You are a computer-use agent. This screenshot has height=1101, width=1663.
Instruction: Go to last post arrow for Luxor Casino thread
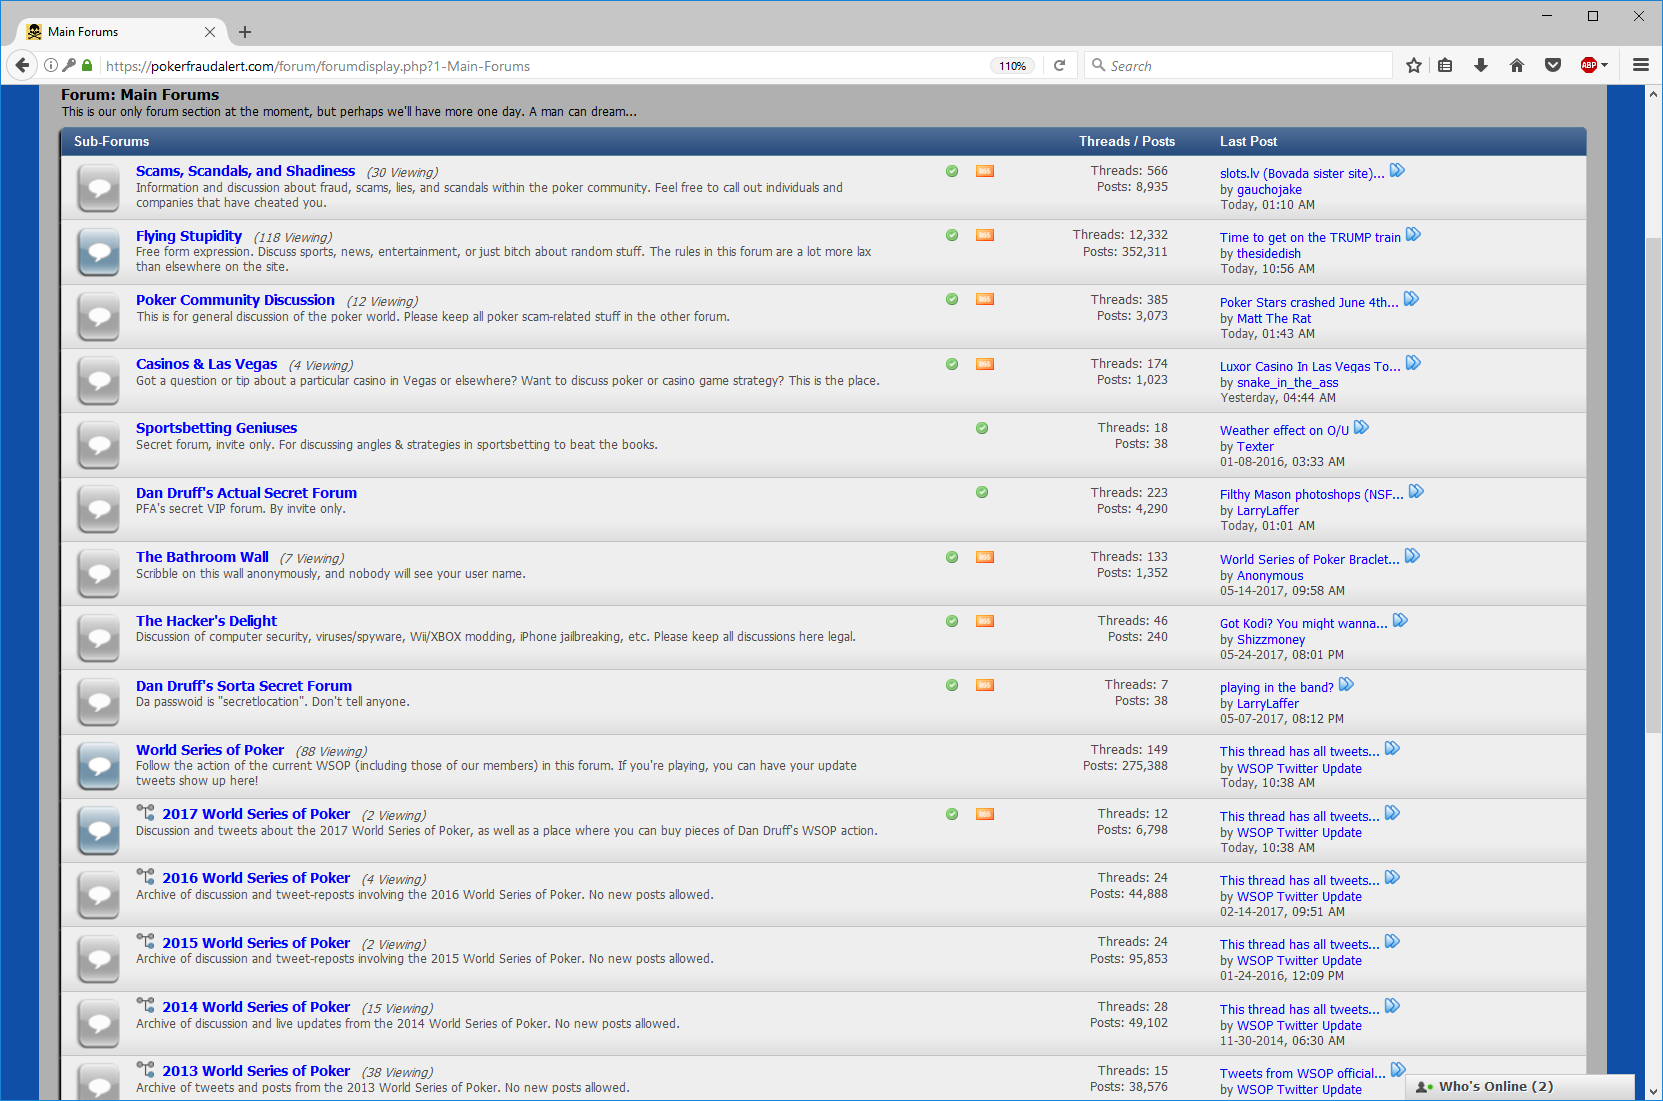[1413, 364]
